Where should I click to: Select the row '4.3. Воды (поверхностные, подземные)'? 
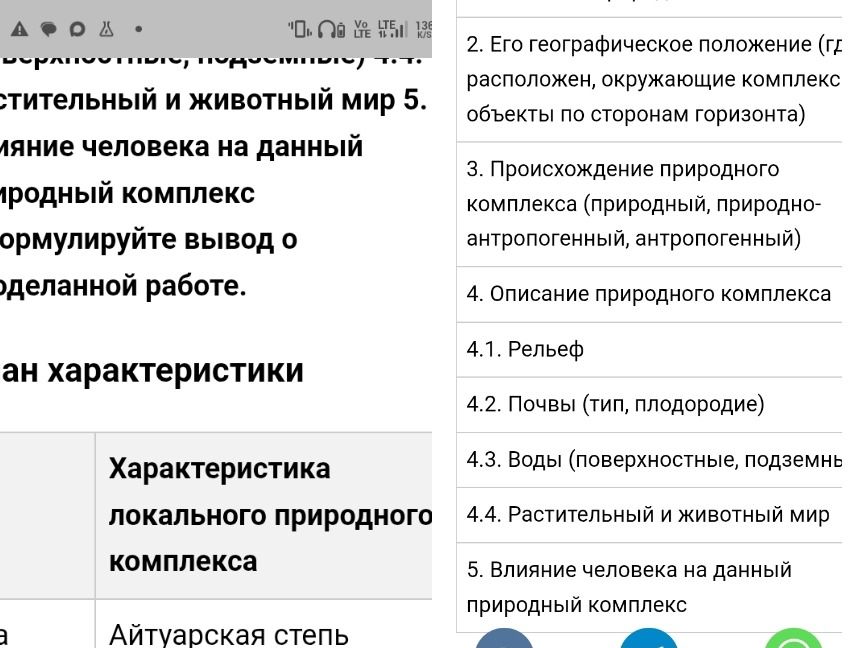tap(649, 460)
